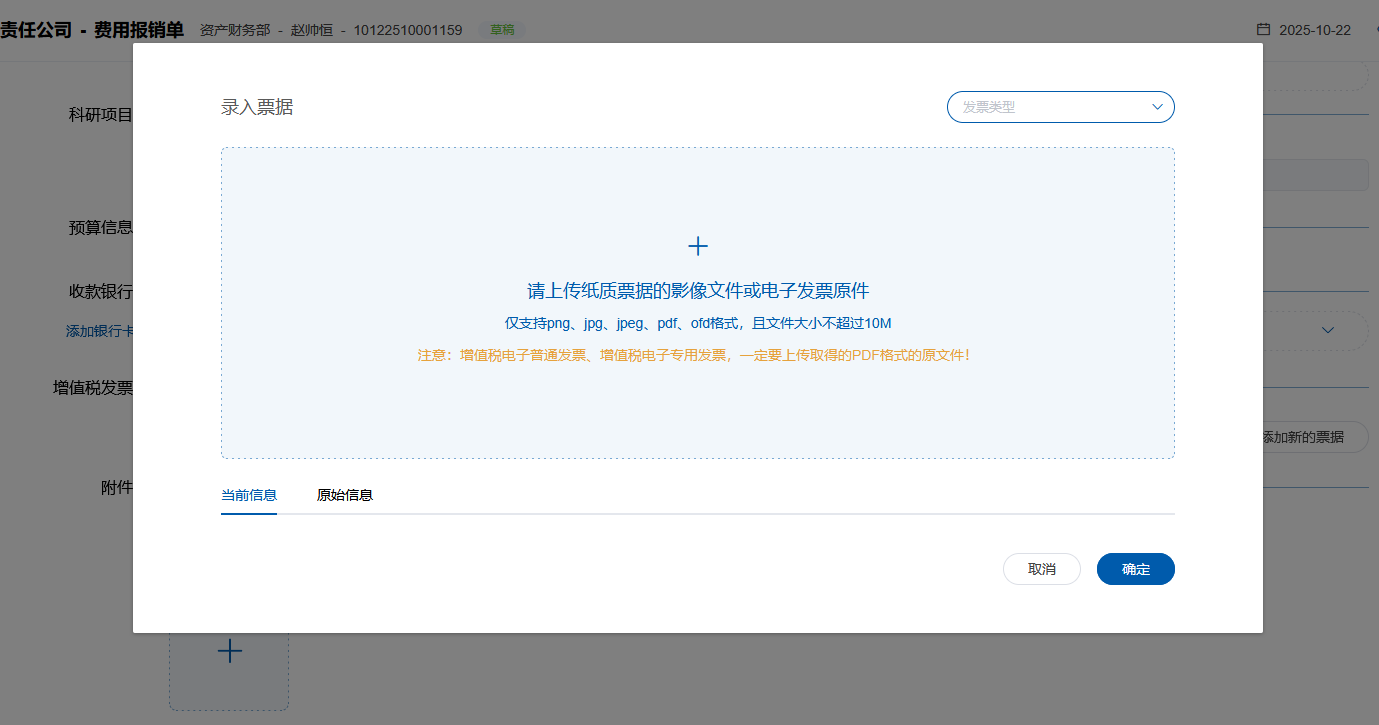Click the plus icon in upload area
Screen dimensions: 1379x725
click(698, 246)
